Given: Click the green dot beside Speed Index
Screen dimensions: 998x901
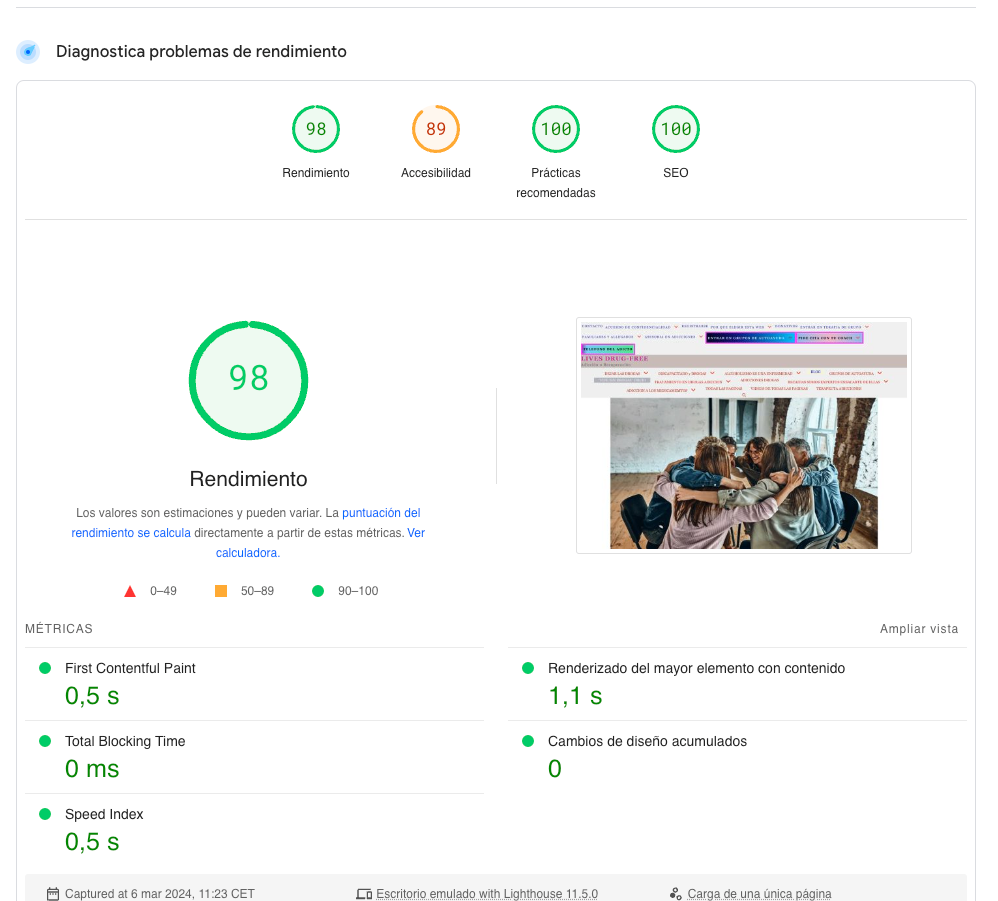Looking at the screenshot, I should (45, 814).
